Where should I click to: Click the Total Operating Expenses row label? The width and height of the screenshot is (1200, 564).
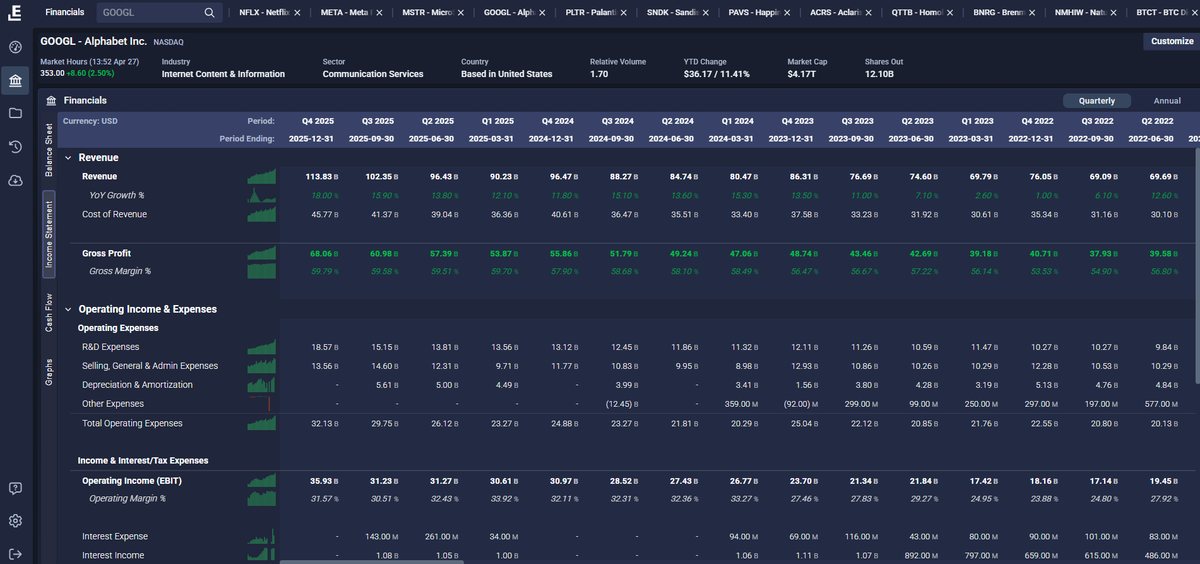point(132,423)
